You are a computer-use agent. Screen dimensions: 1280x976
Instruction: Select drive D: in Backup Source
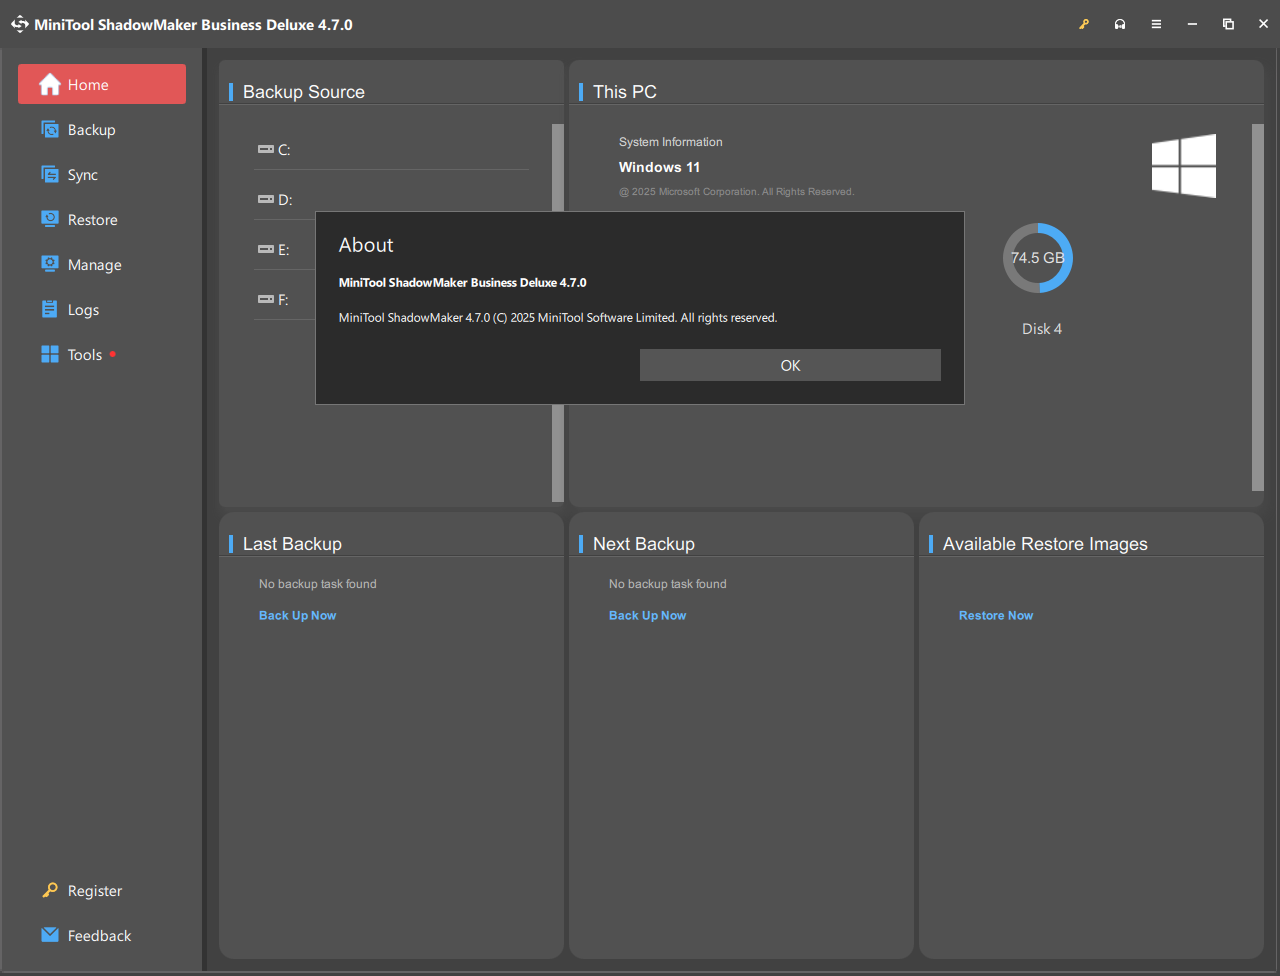[391, 200]
